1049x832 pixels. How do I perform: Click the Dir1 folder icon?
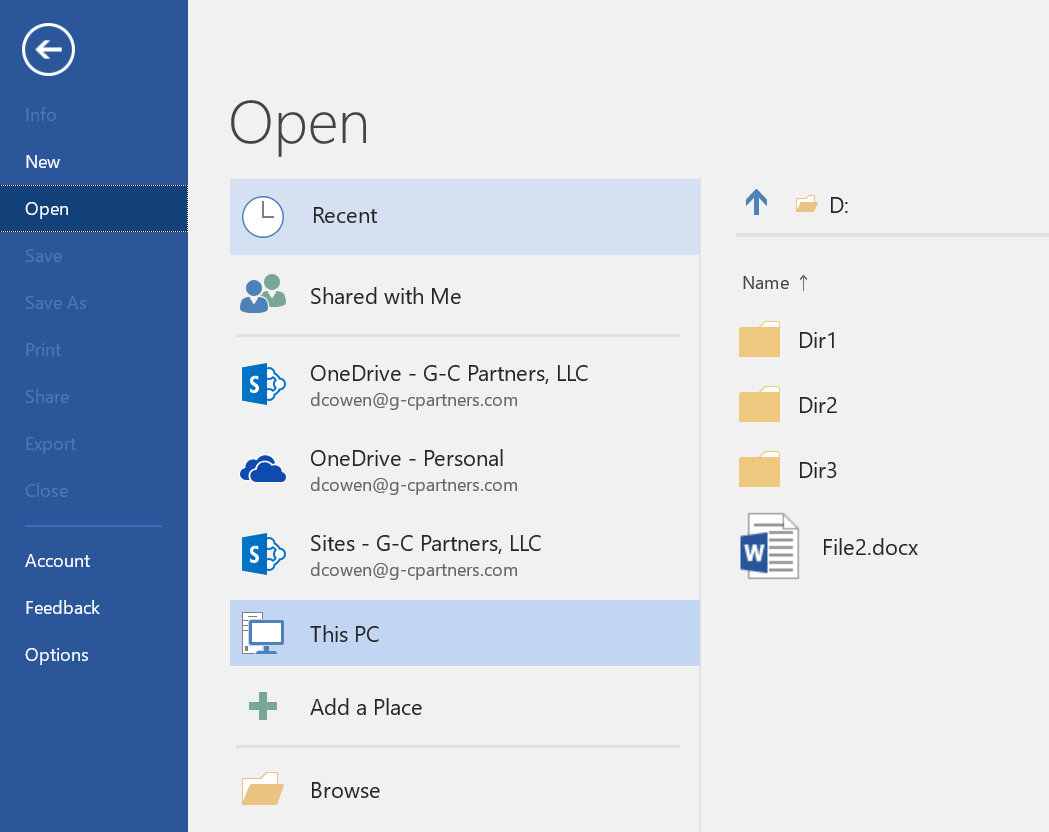(759, 339)
